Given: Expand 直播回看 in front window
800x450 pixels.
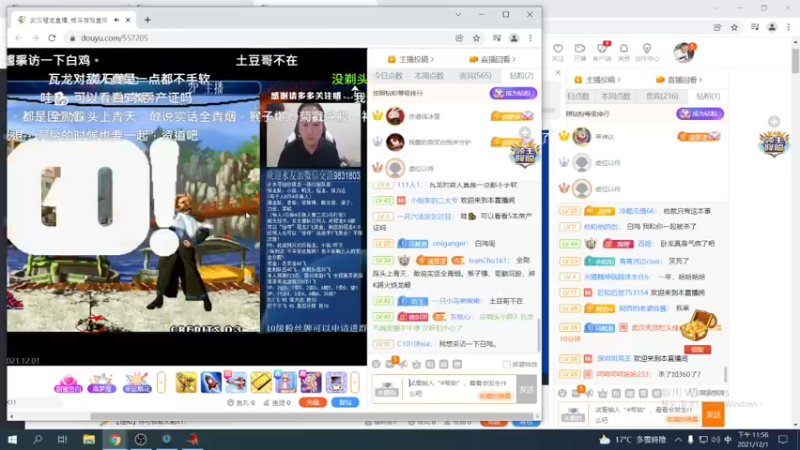Looking at the screenshot, I should (492, 59).
